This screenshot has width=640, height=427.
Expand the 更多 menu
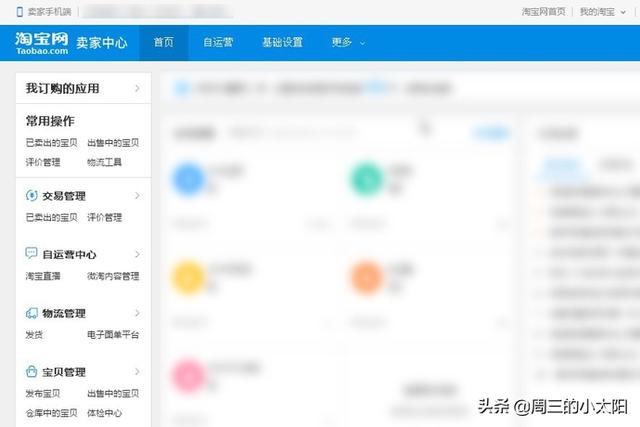(x=348, y=42)
